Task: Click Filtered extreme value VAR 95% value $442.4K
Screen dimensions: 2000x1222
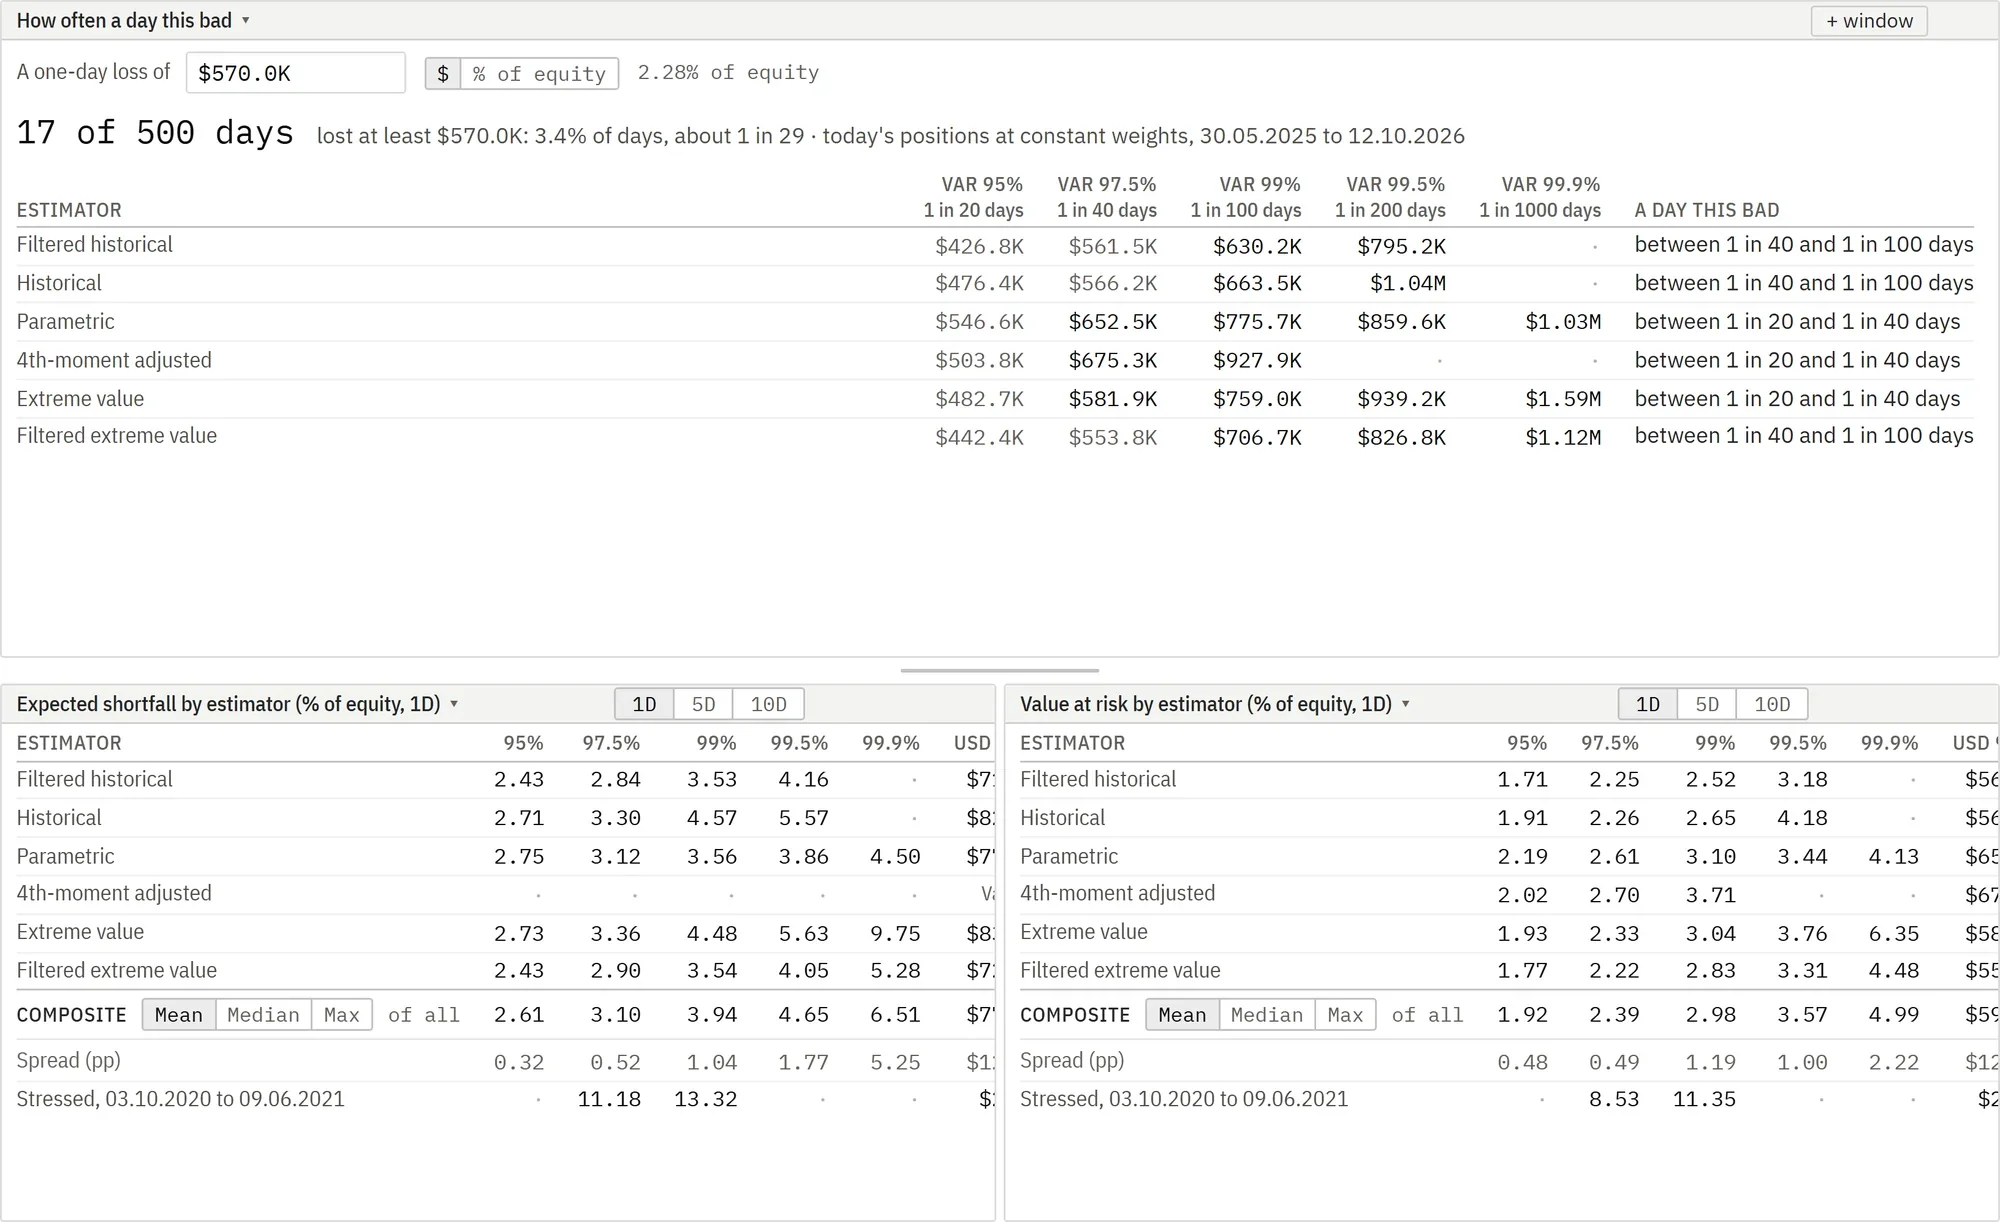Action: coord(979,437)
